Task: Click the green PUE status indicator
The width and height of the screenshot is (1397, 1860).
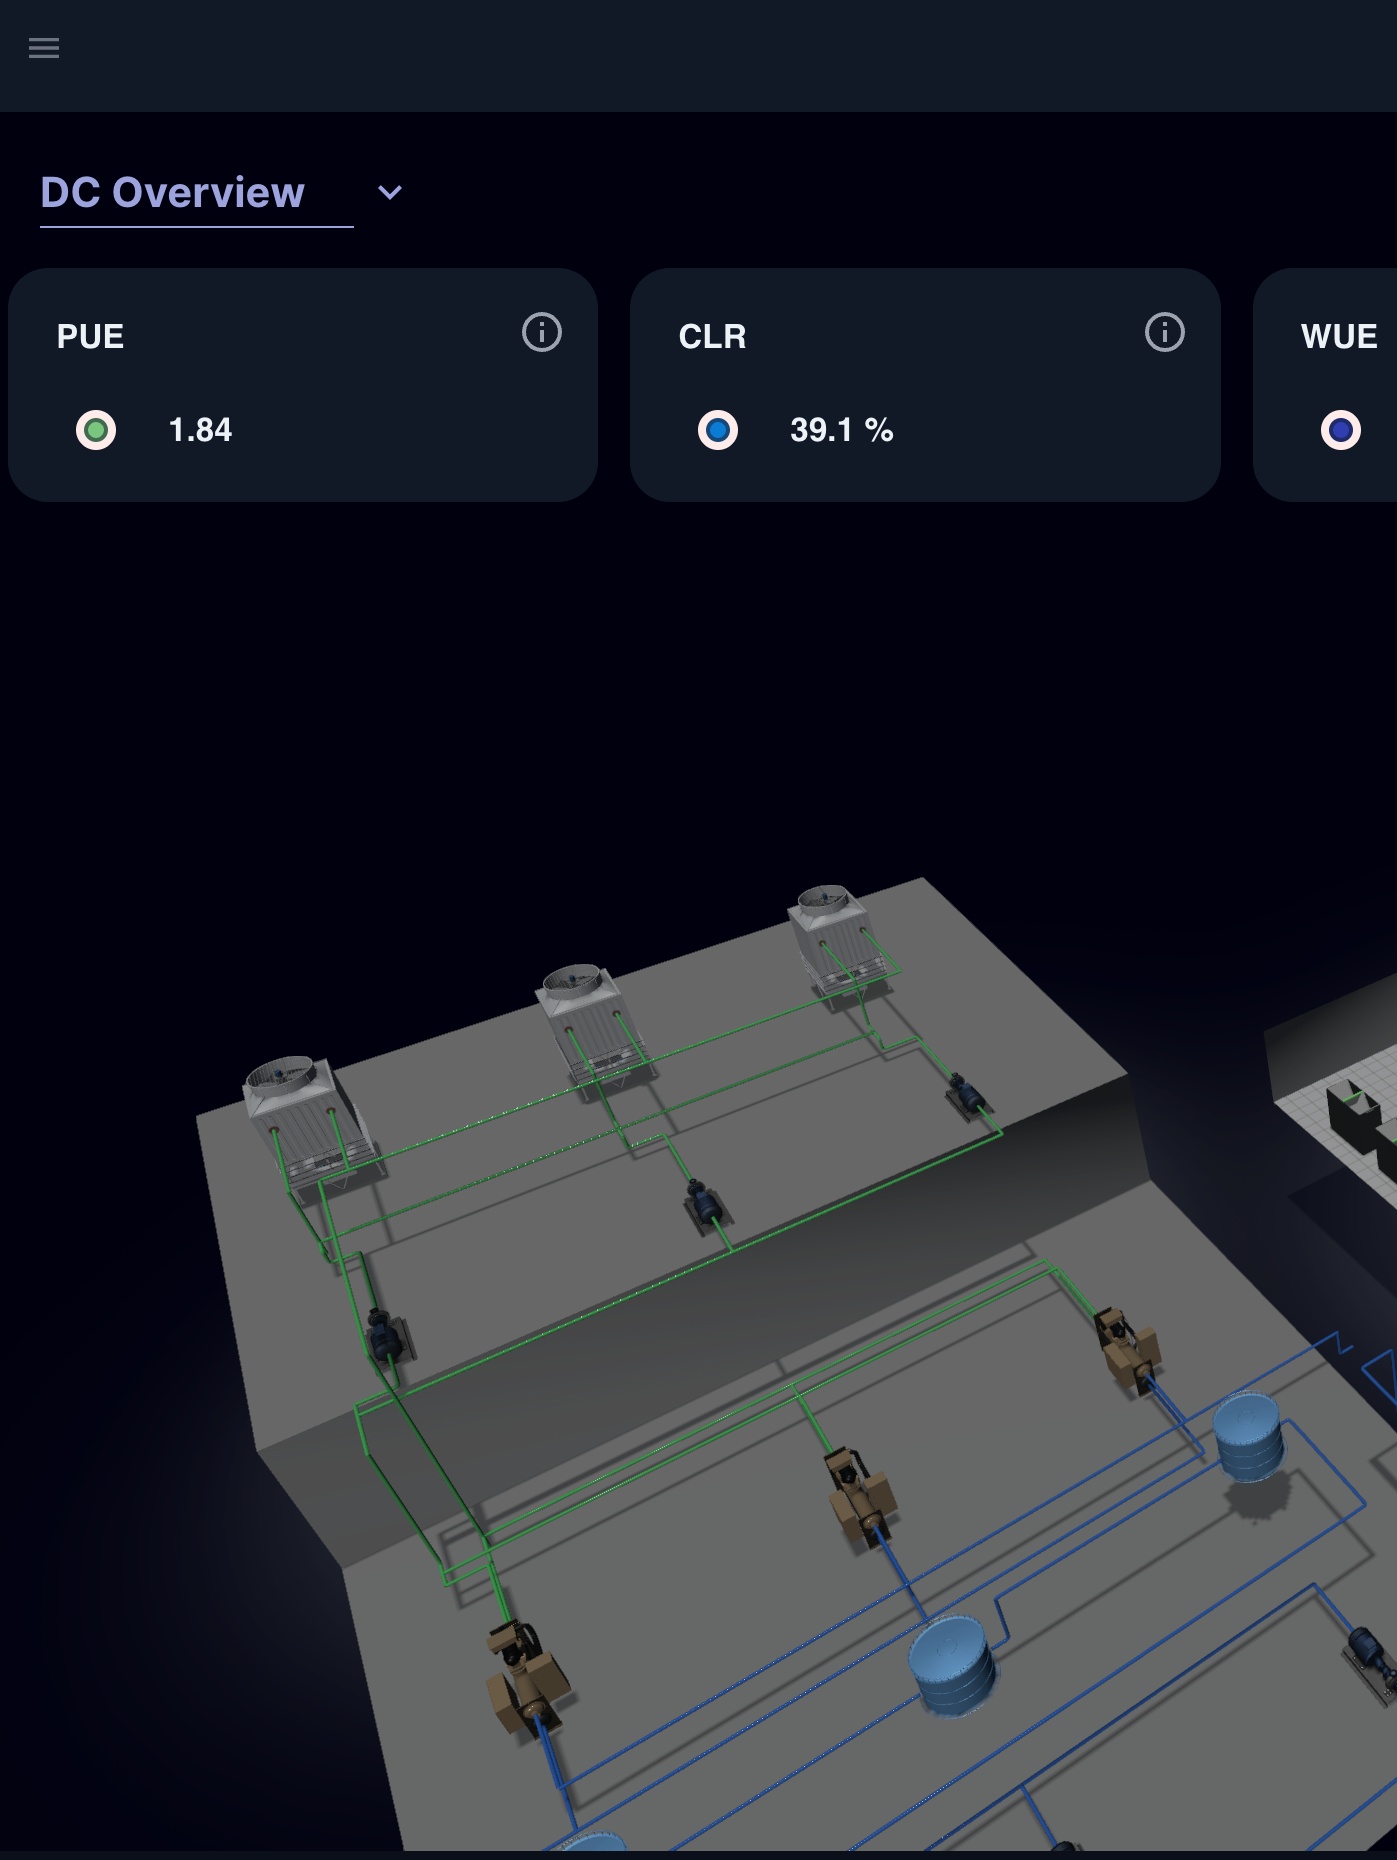Action: [96, 430]
